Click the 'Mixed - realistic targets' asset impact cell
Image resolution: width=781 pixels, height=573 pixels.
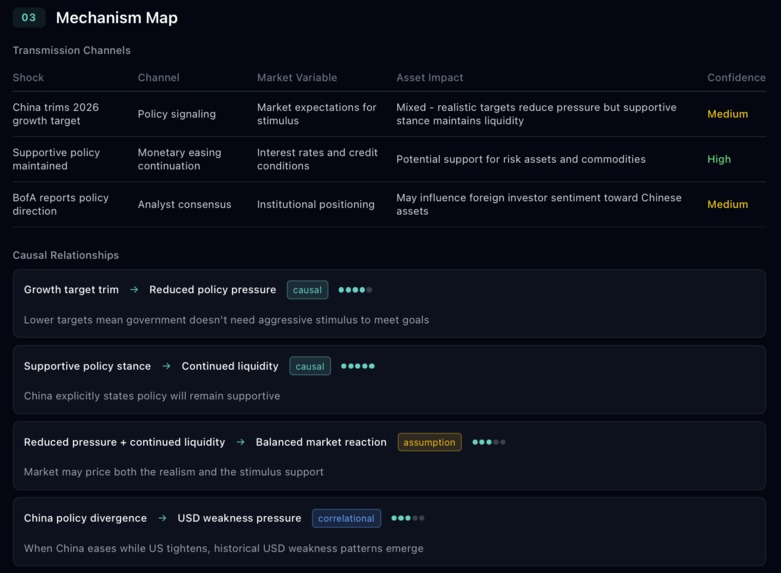[536, 114]
